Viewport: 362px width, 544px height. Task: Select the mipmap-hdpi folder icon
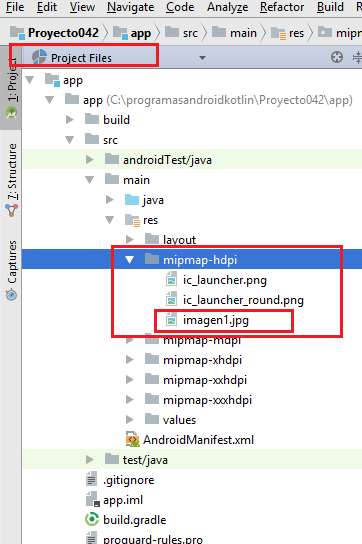(x=152, y=259)
